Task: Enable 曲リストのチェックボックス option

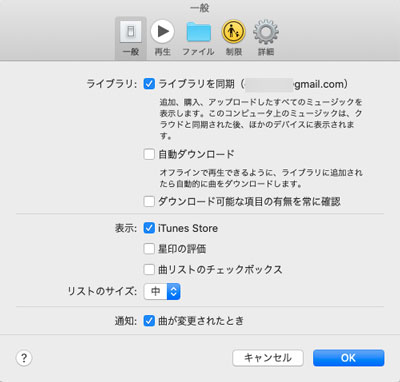Action: 149,269
